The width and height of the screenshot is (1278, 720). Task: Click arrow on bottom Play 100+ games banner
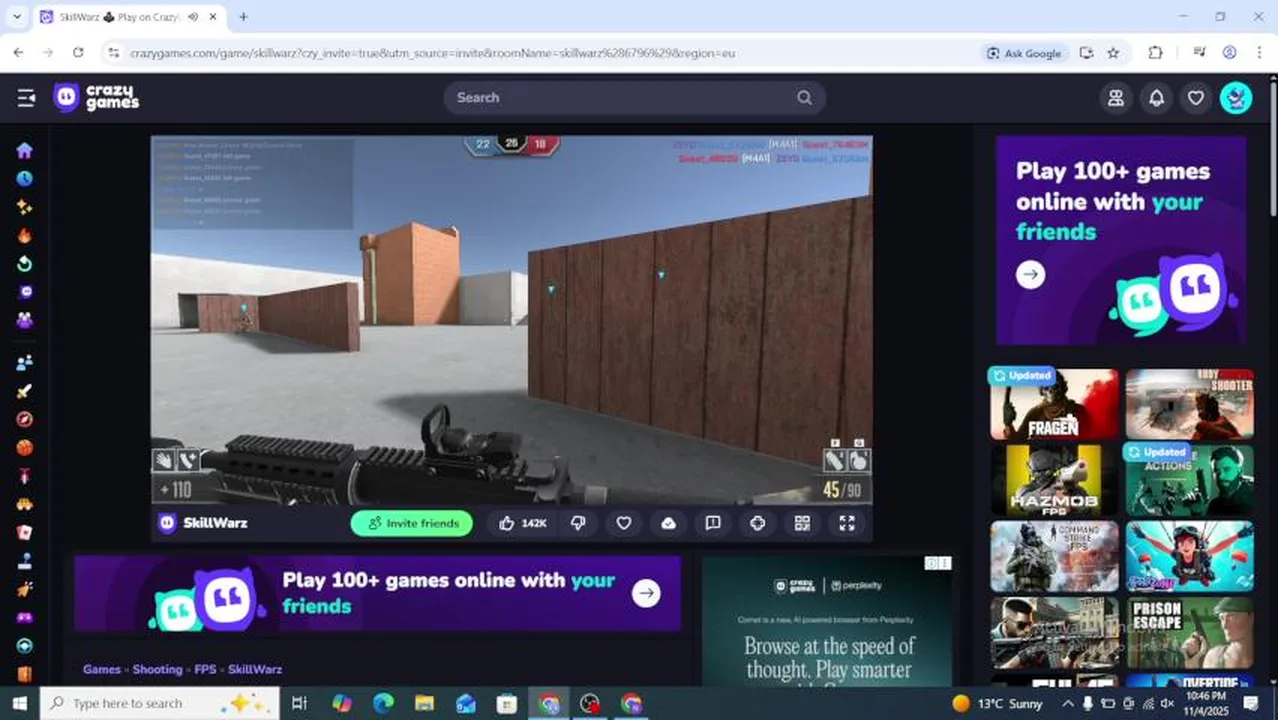pos(646,593)
